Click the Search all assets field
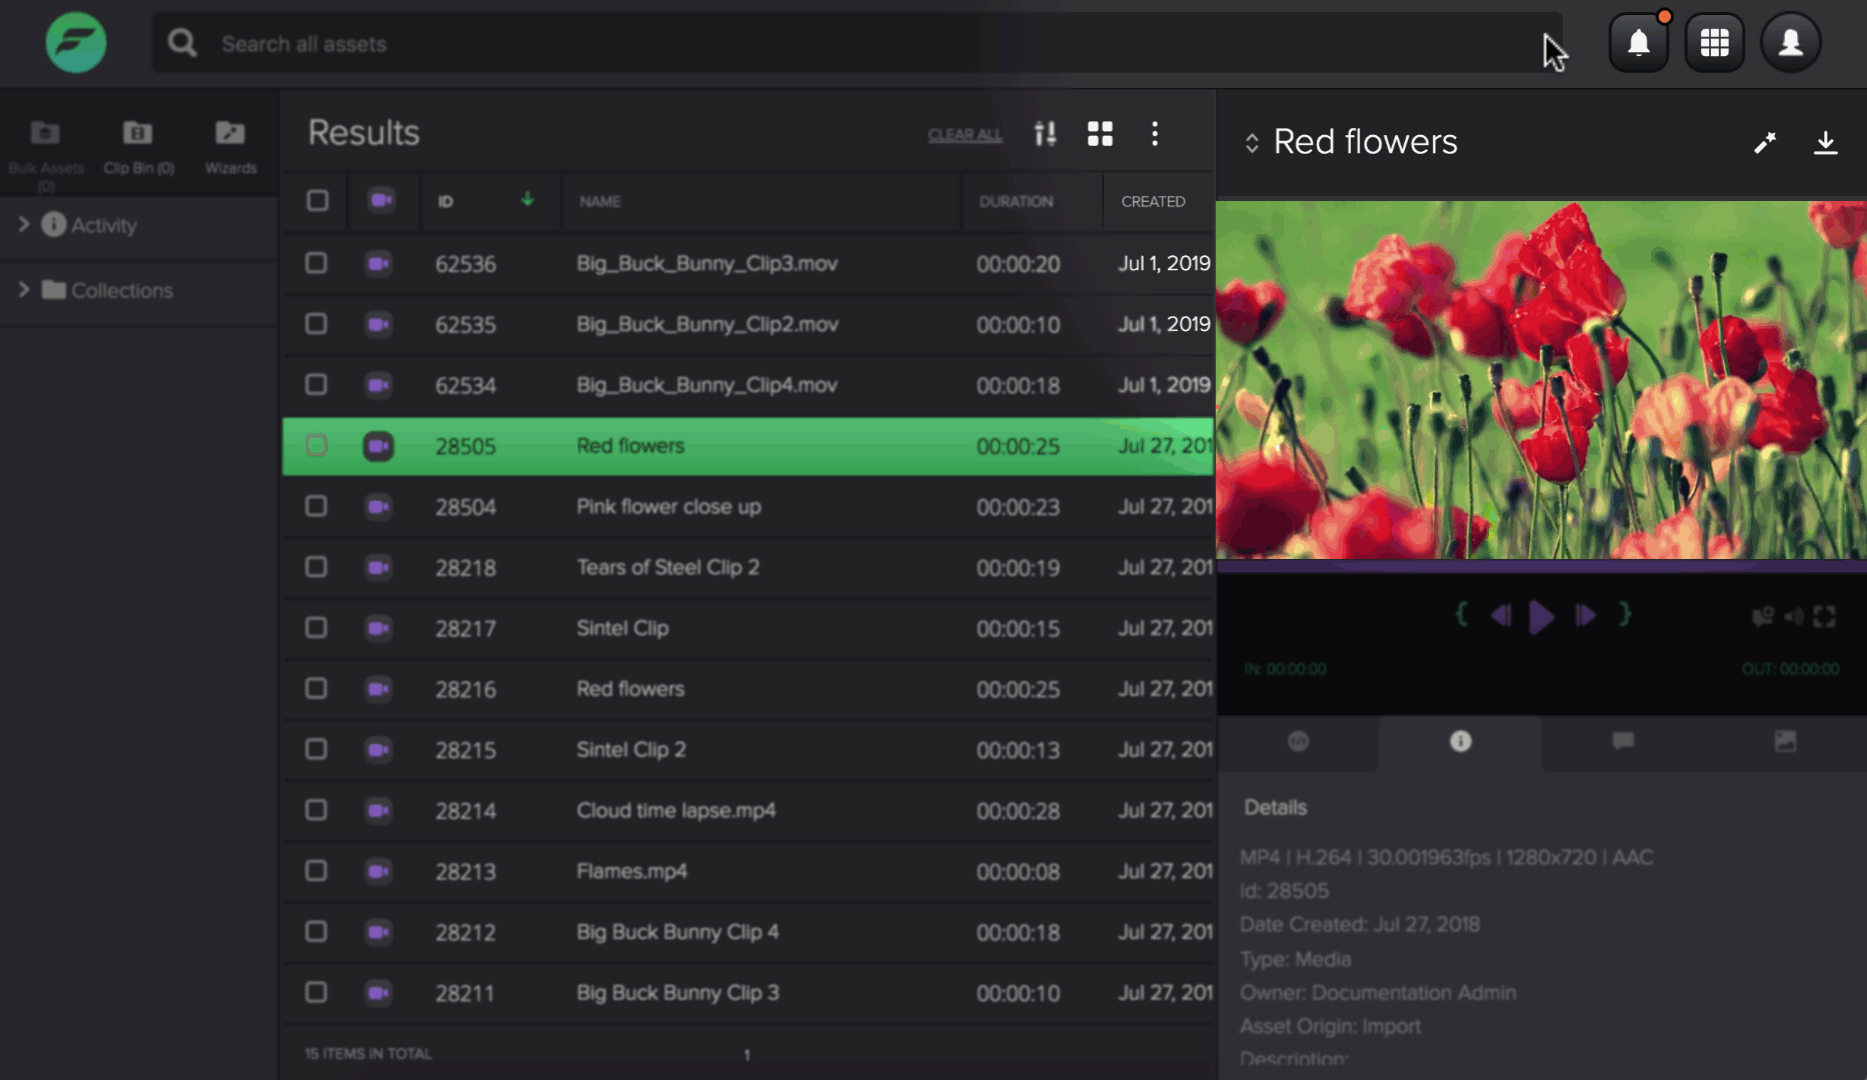1867x1080 pixels. (850, 44)
